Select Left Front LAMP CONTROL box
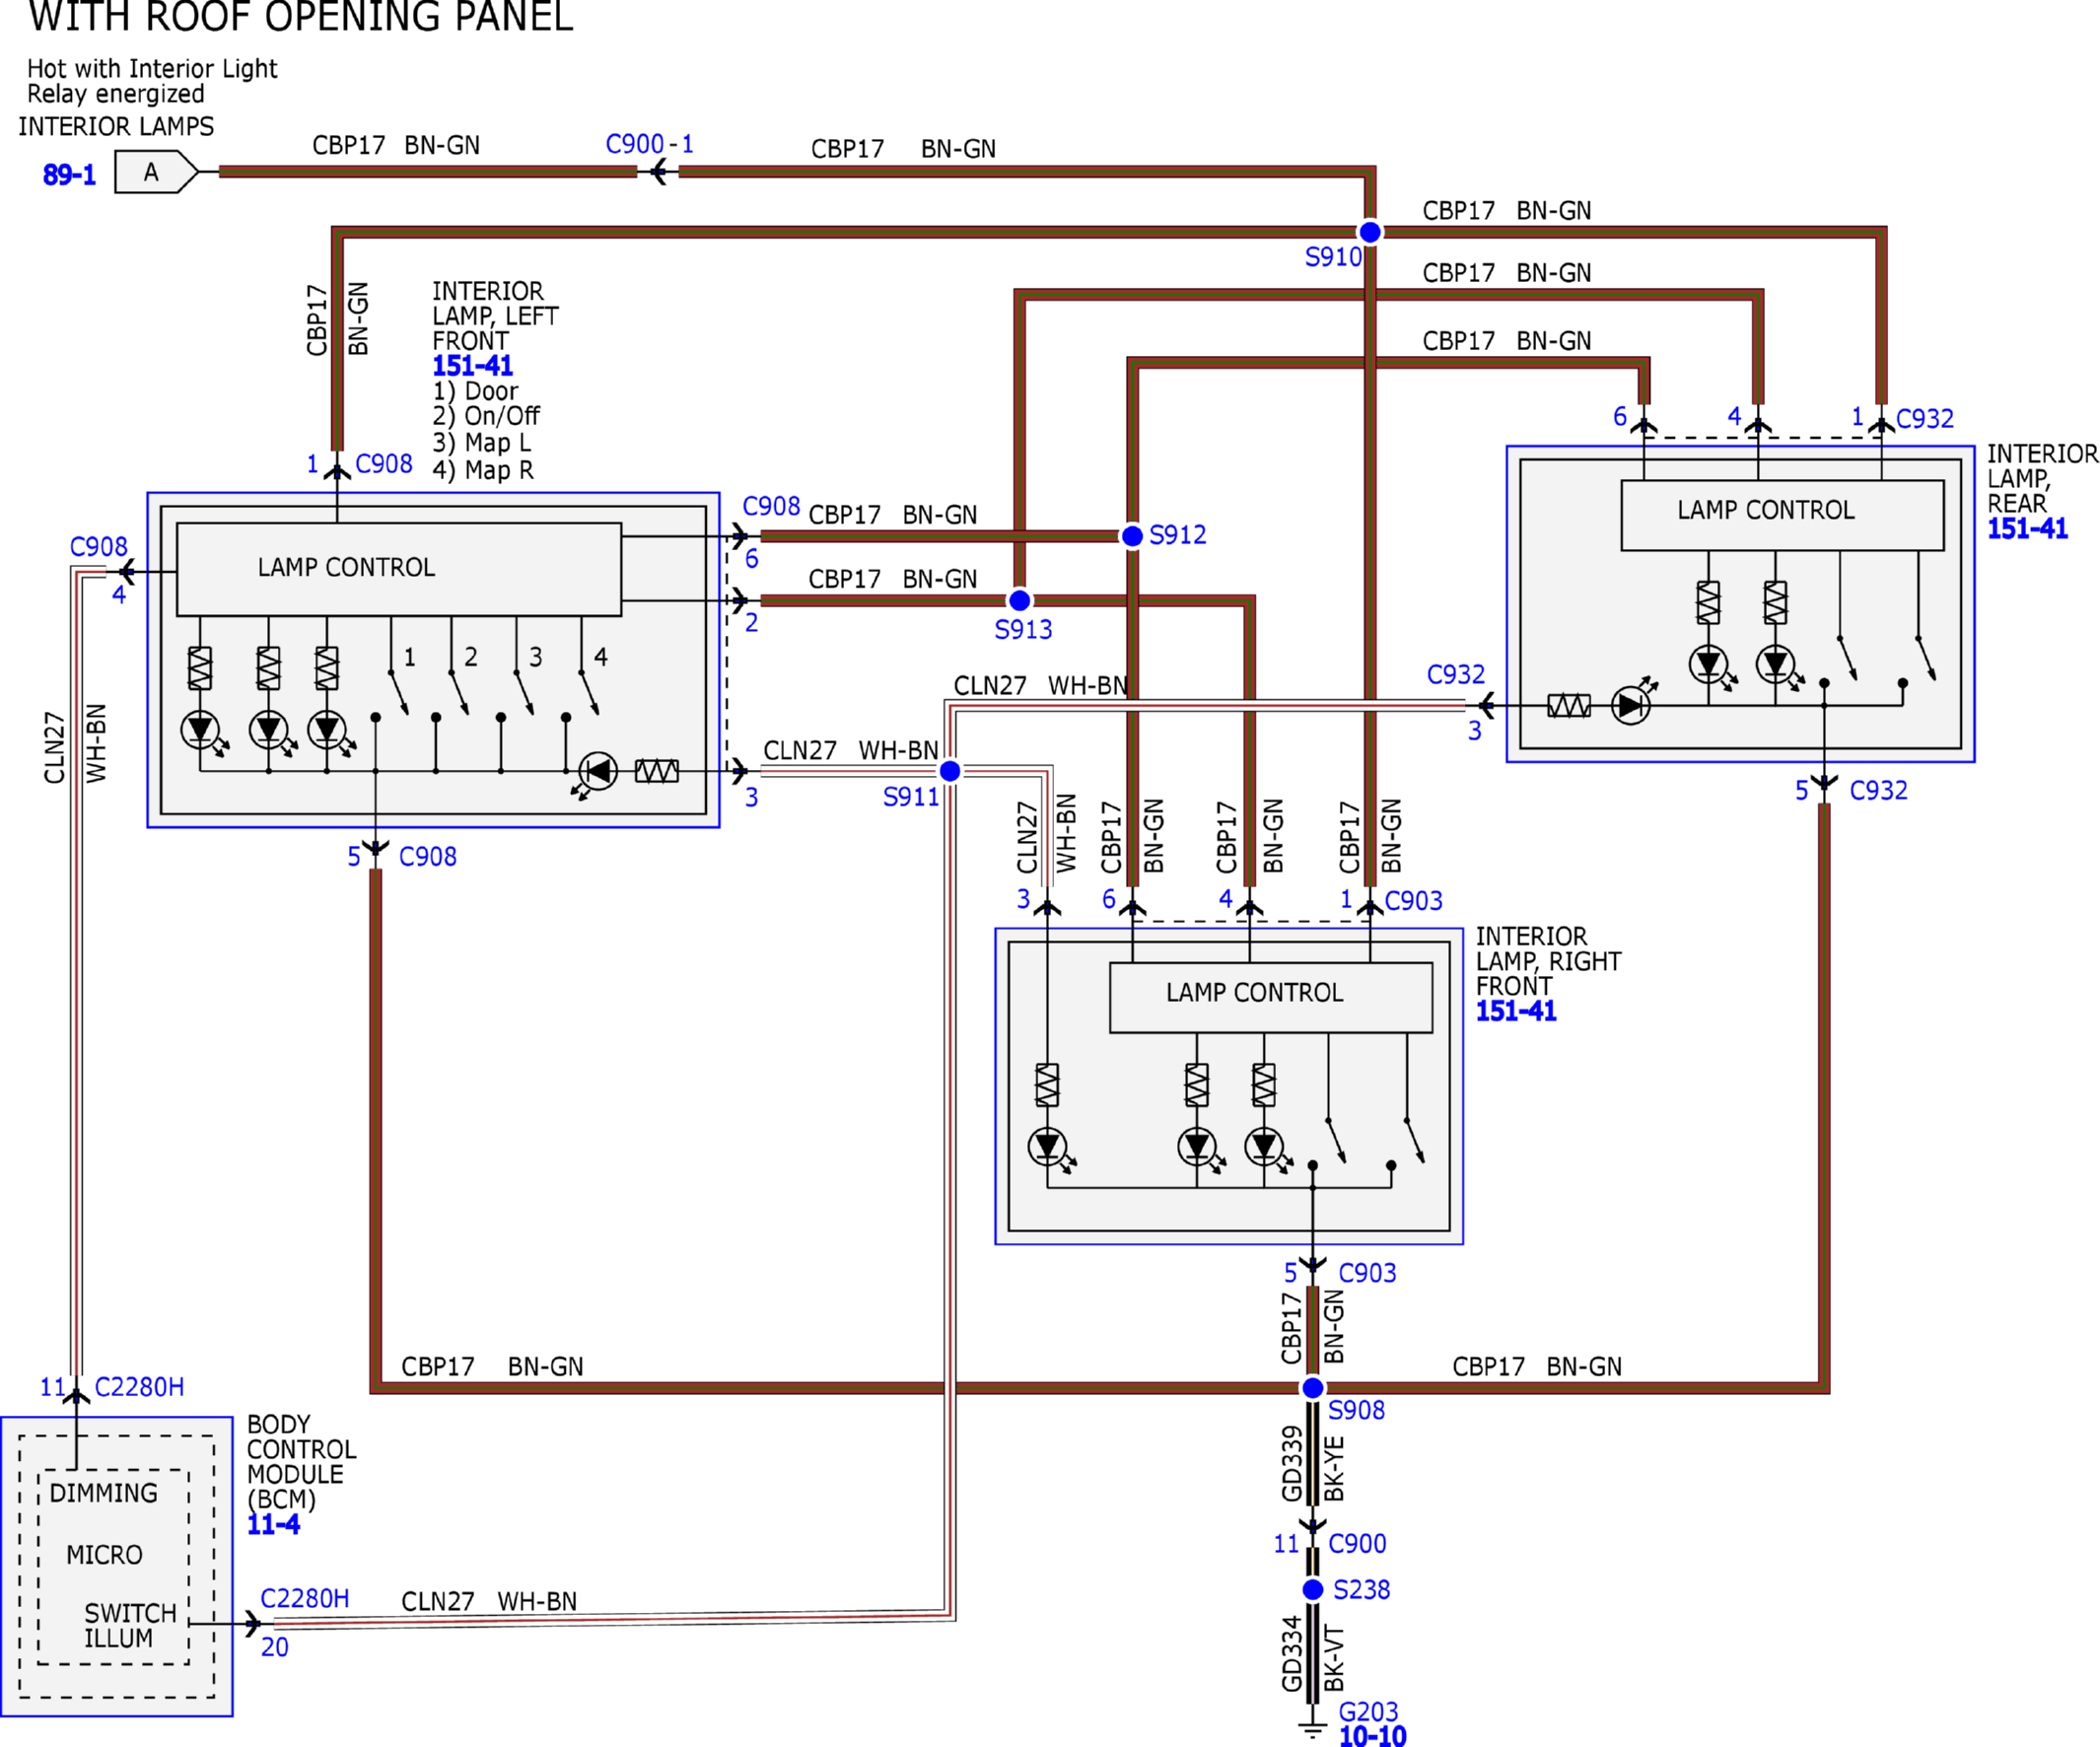Image resolution: width=2100 pixels, height=1747 pixels. [399, 569]
